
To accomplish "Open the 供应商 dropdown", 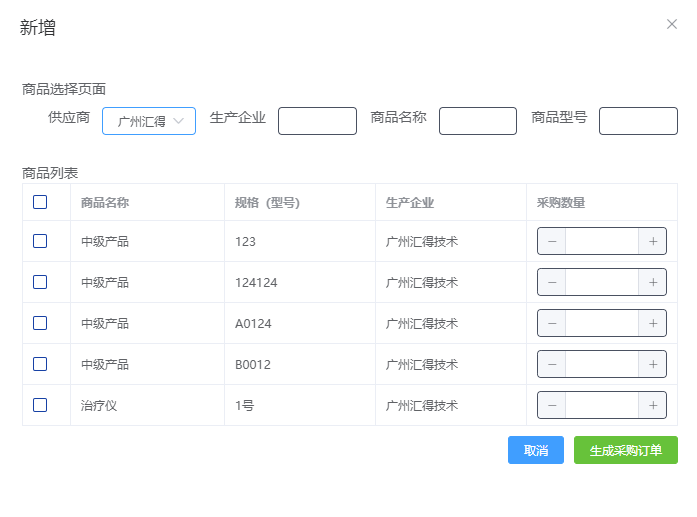I will (x=149, y=121).
